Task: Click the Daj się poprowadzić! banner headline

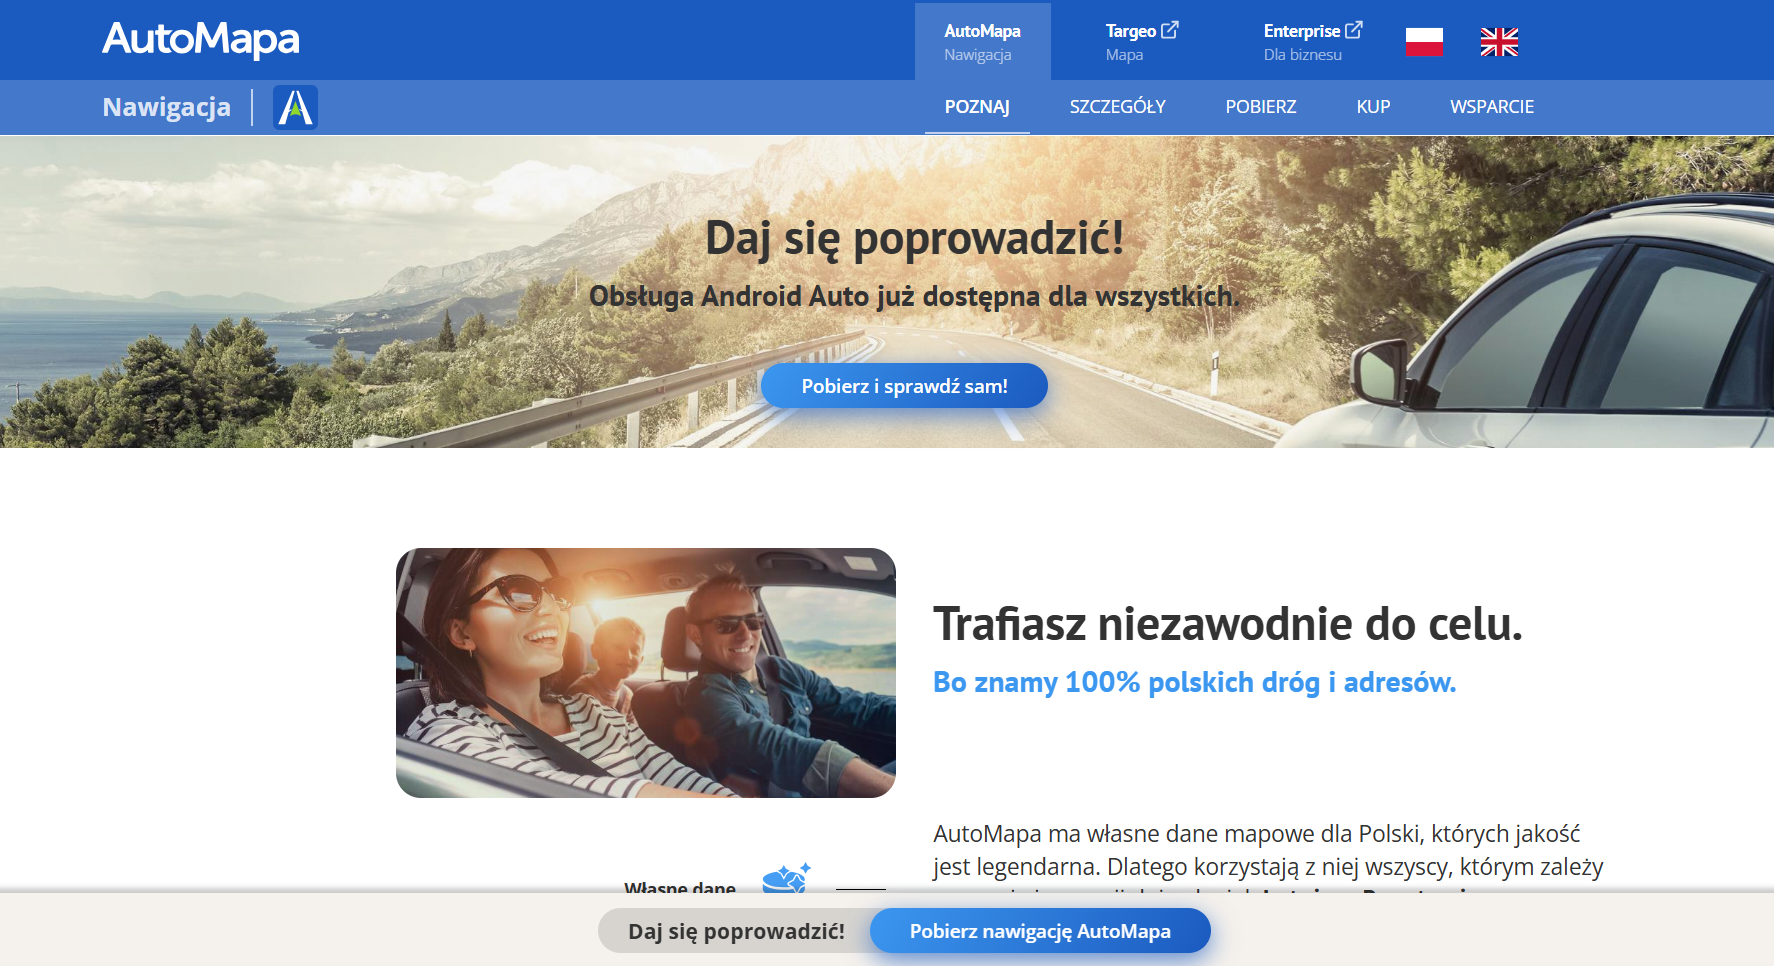Action: pos(915,238)
